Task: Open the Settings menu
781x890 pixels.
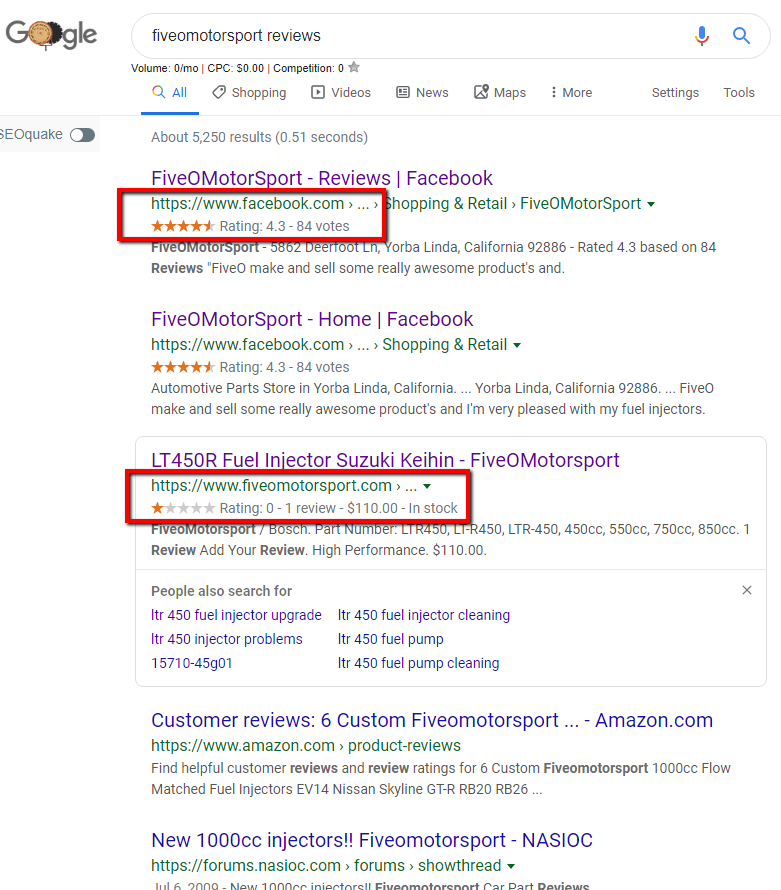Action: [675, 93]
